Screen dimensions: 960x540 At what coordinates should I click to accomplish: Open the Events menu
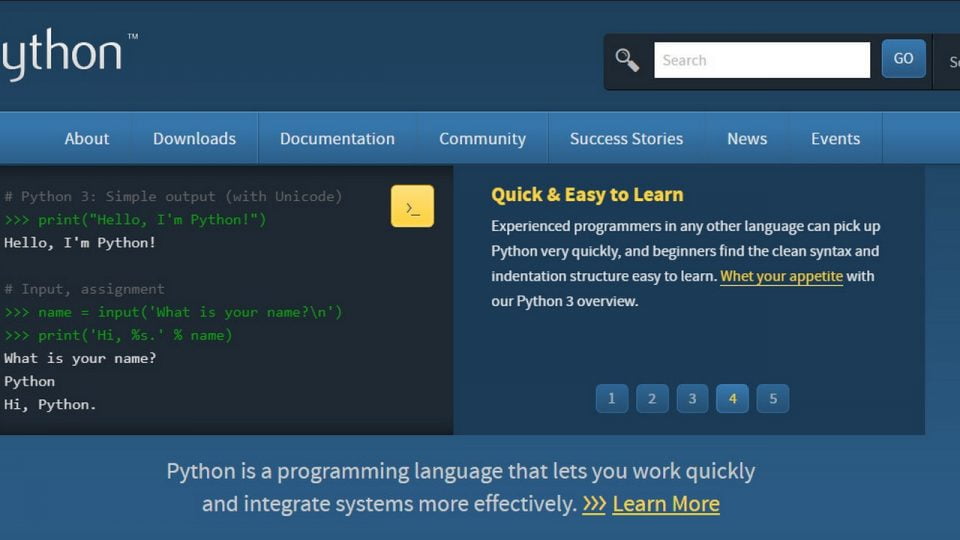pyautogui.click(x=835, y=139)
